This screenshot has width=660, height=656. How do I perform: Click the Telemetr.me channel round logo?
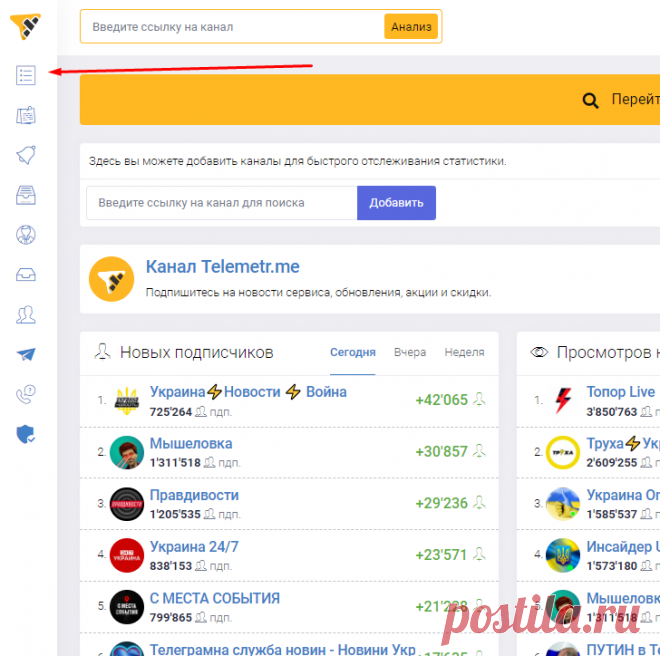tap(112, 279)
